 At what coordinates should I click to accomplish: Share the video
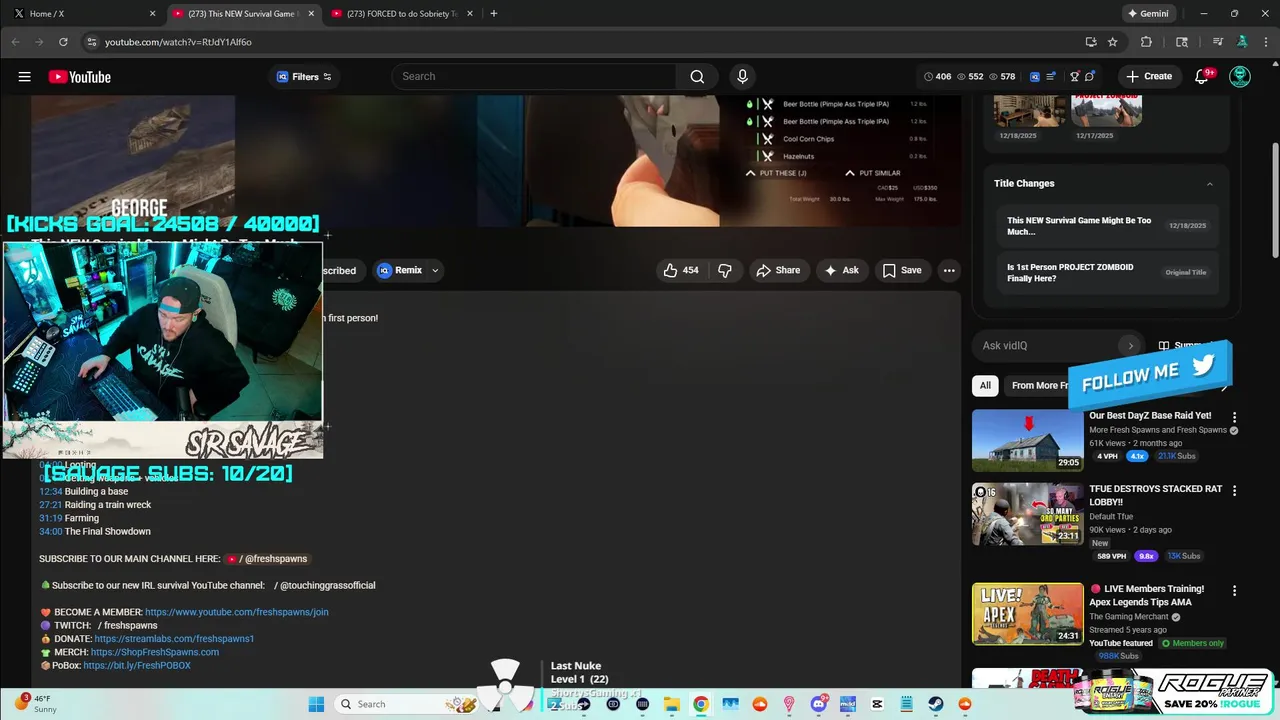778,270
